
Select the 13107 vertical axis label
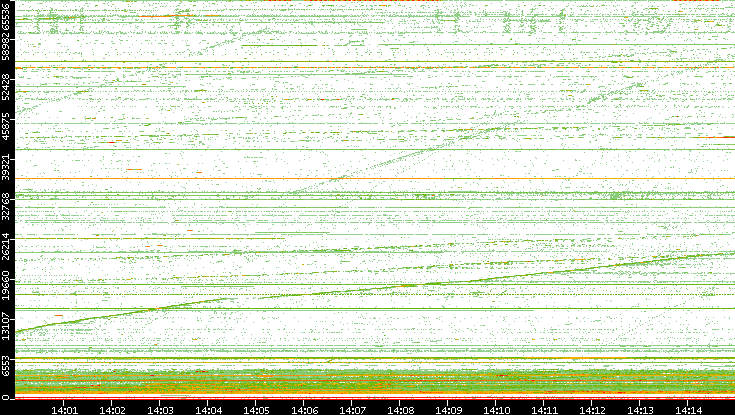[5, 325]
